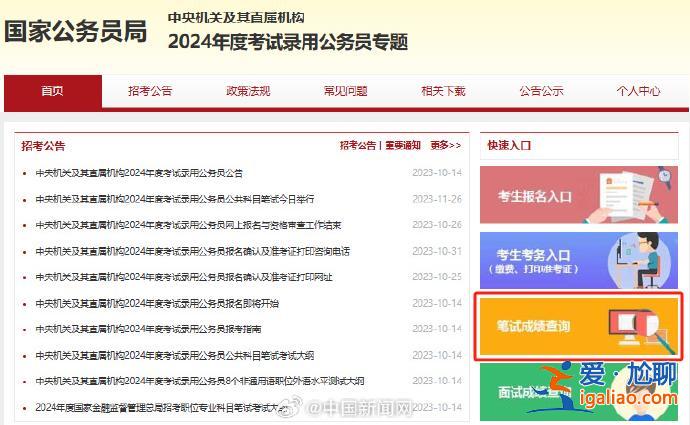
Task: Click the 2024年度考试录用公务员专题 heading
Action: pyautogui.click(x=288, y=42)
